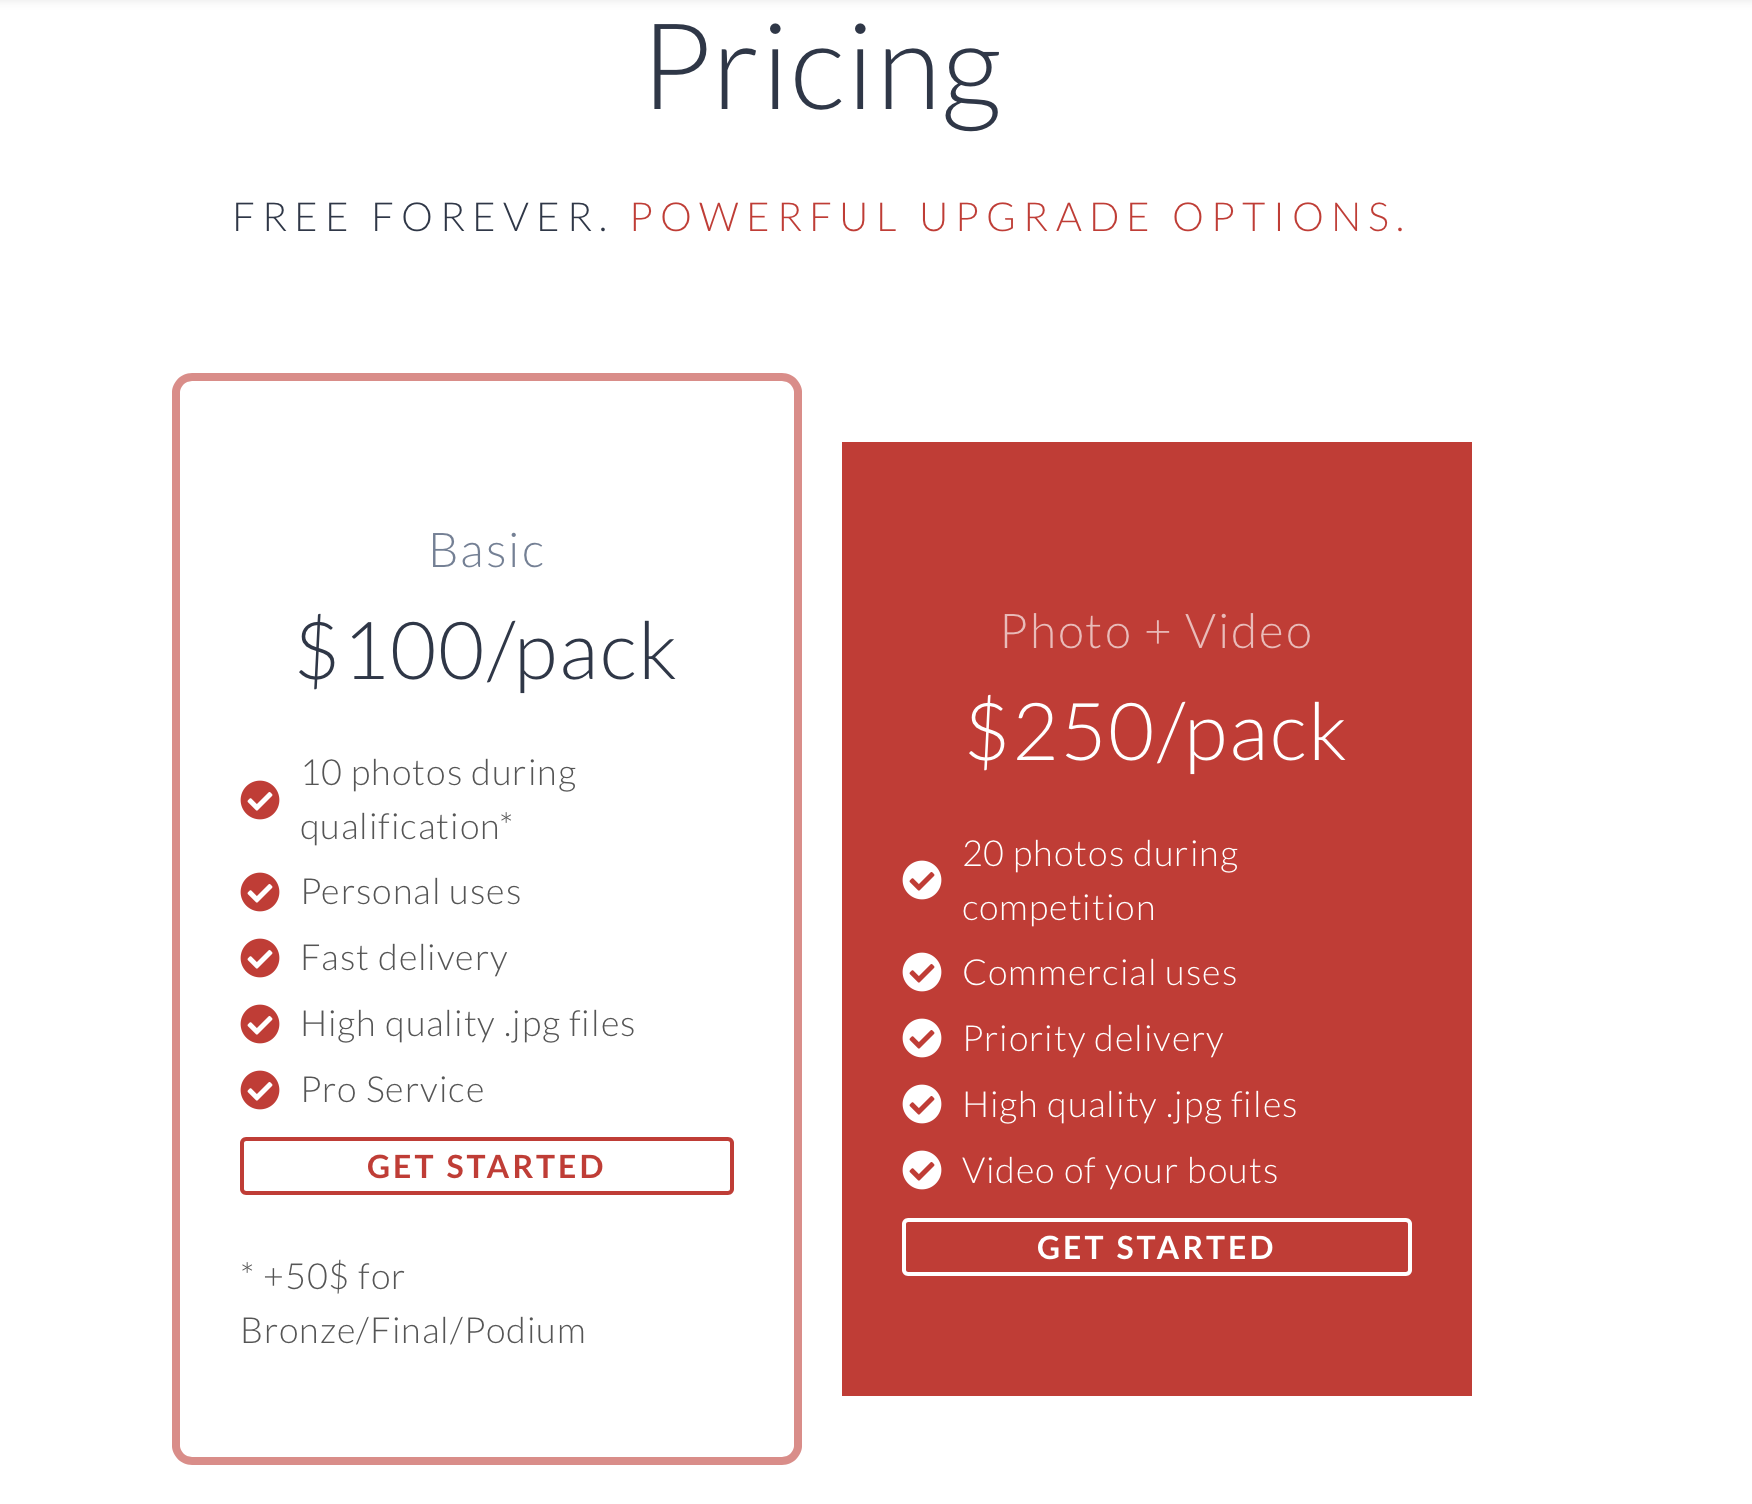Select the Basic plan title
Viewport: 1752px width, 1504px height.
pos(487,551)
